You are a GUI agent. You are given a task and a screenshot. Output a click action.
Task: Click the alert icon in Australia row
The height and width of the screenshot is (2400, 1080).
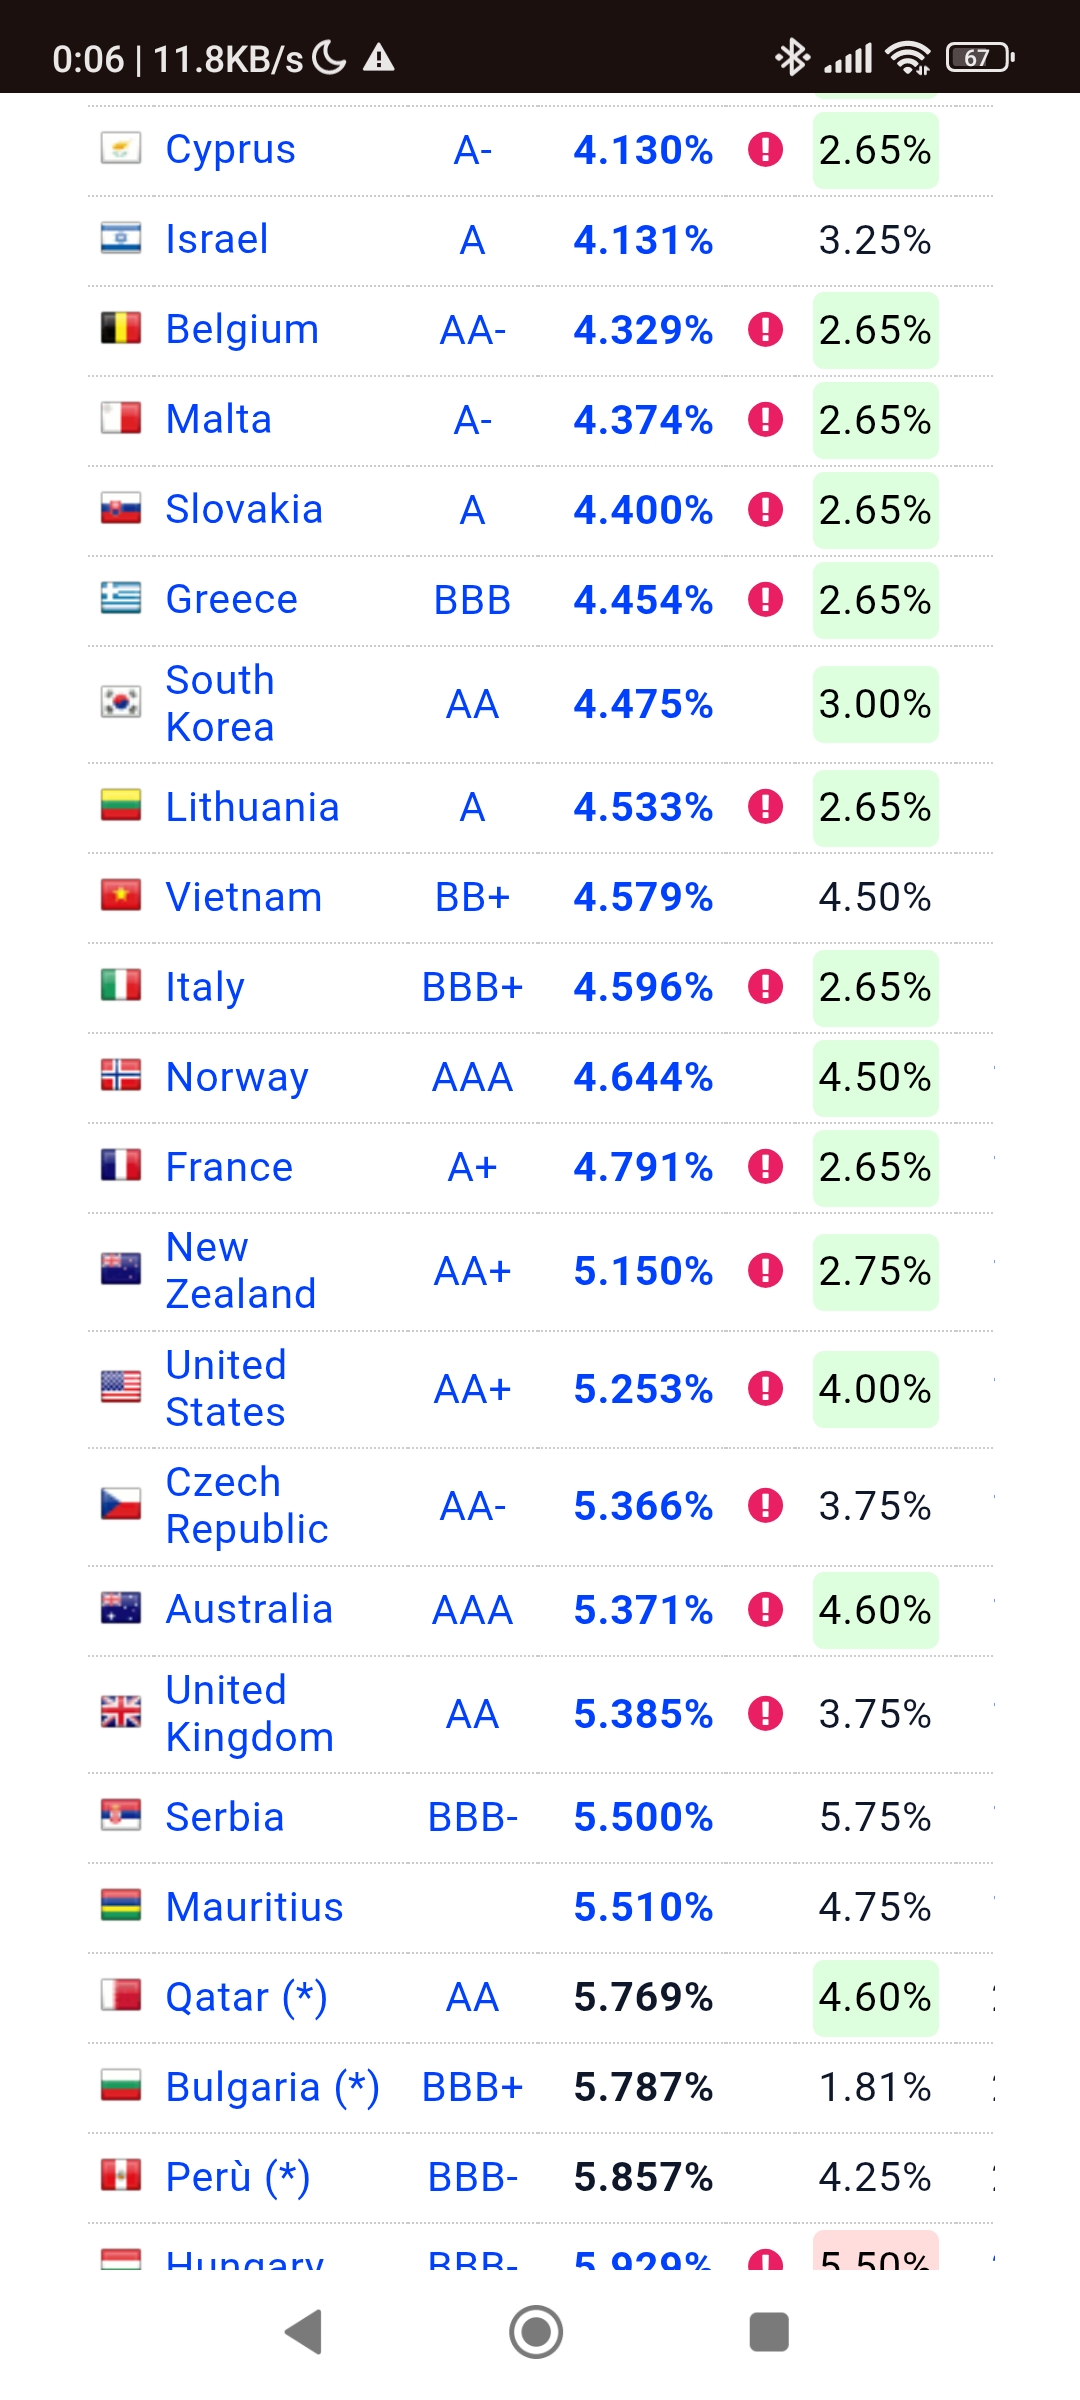point(765,1610)
